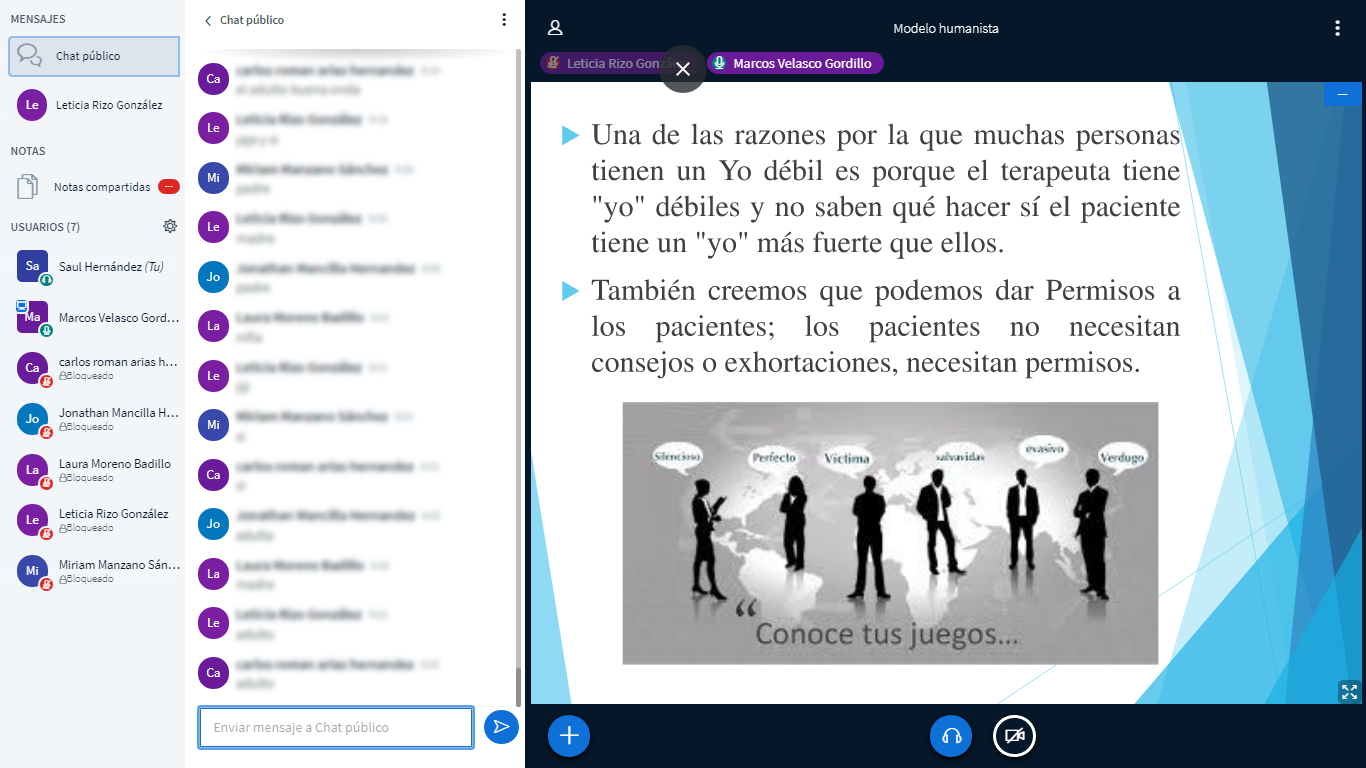Click NOTAS section heading

pyautogui.click(x=28, y=151)
